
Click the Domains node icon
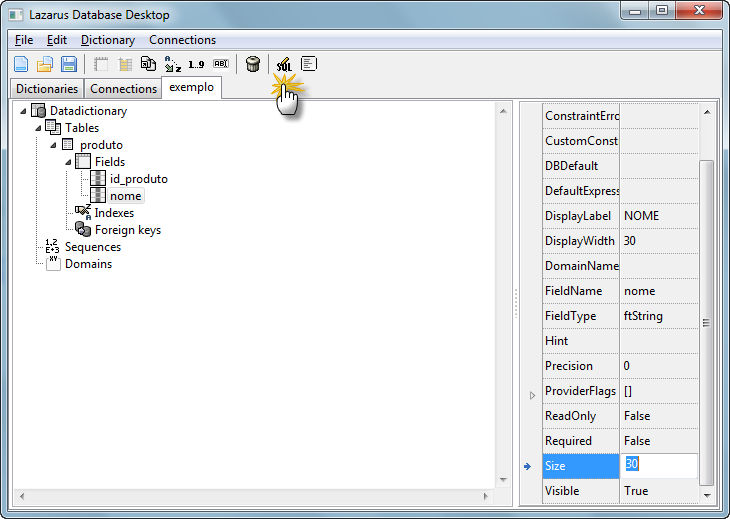(53, 263)
